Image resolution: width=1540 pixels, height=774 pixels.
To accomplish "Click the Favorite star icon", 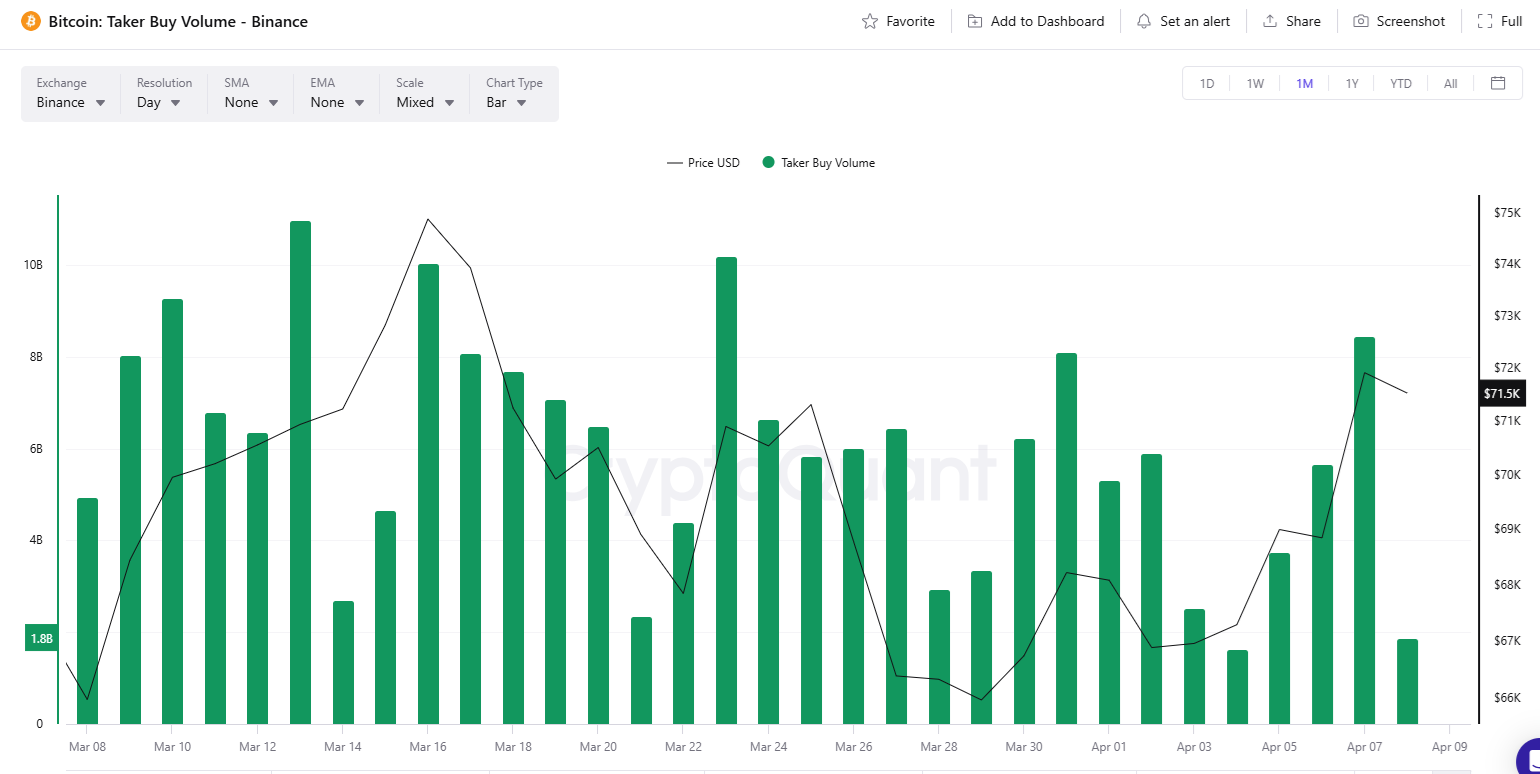I will click(870, 21).
